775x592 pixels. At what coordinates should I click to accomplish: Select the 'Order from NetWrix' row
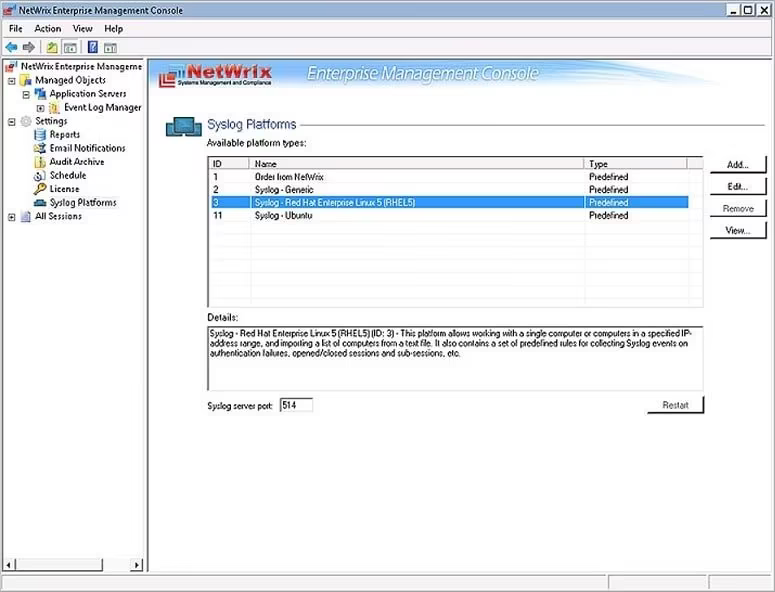(449, 177)
